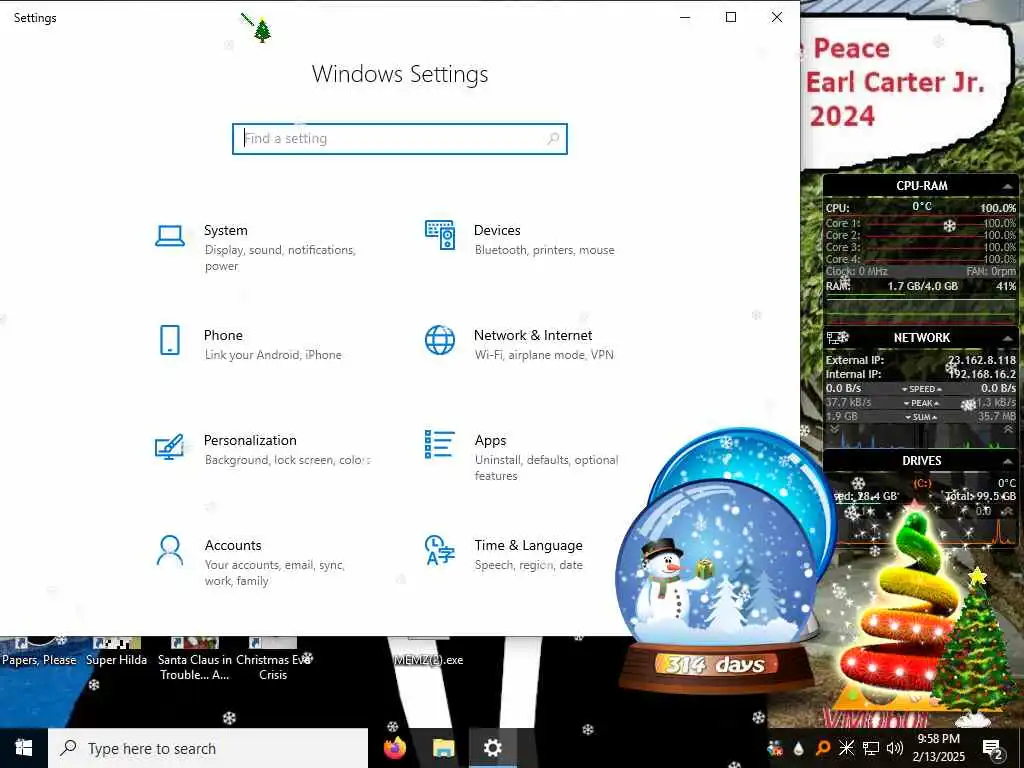Image resolution: width=1024 pixels, height=768 pixels.
Task: Click the orange magnifier tray icon
Action: (823, 748)
